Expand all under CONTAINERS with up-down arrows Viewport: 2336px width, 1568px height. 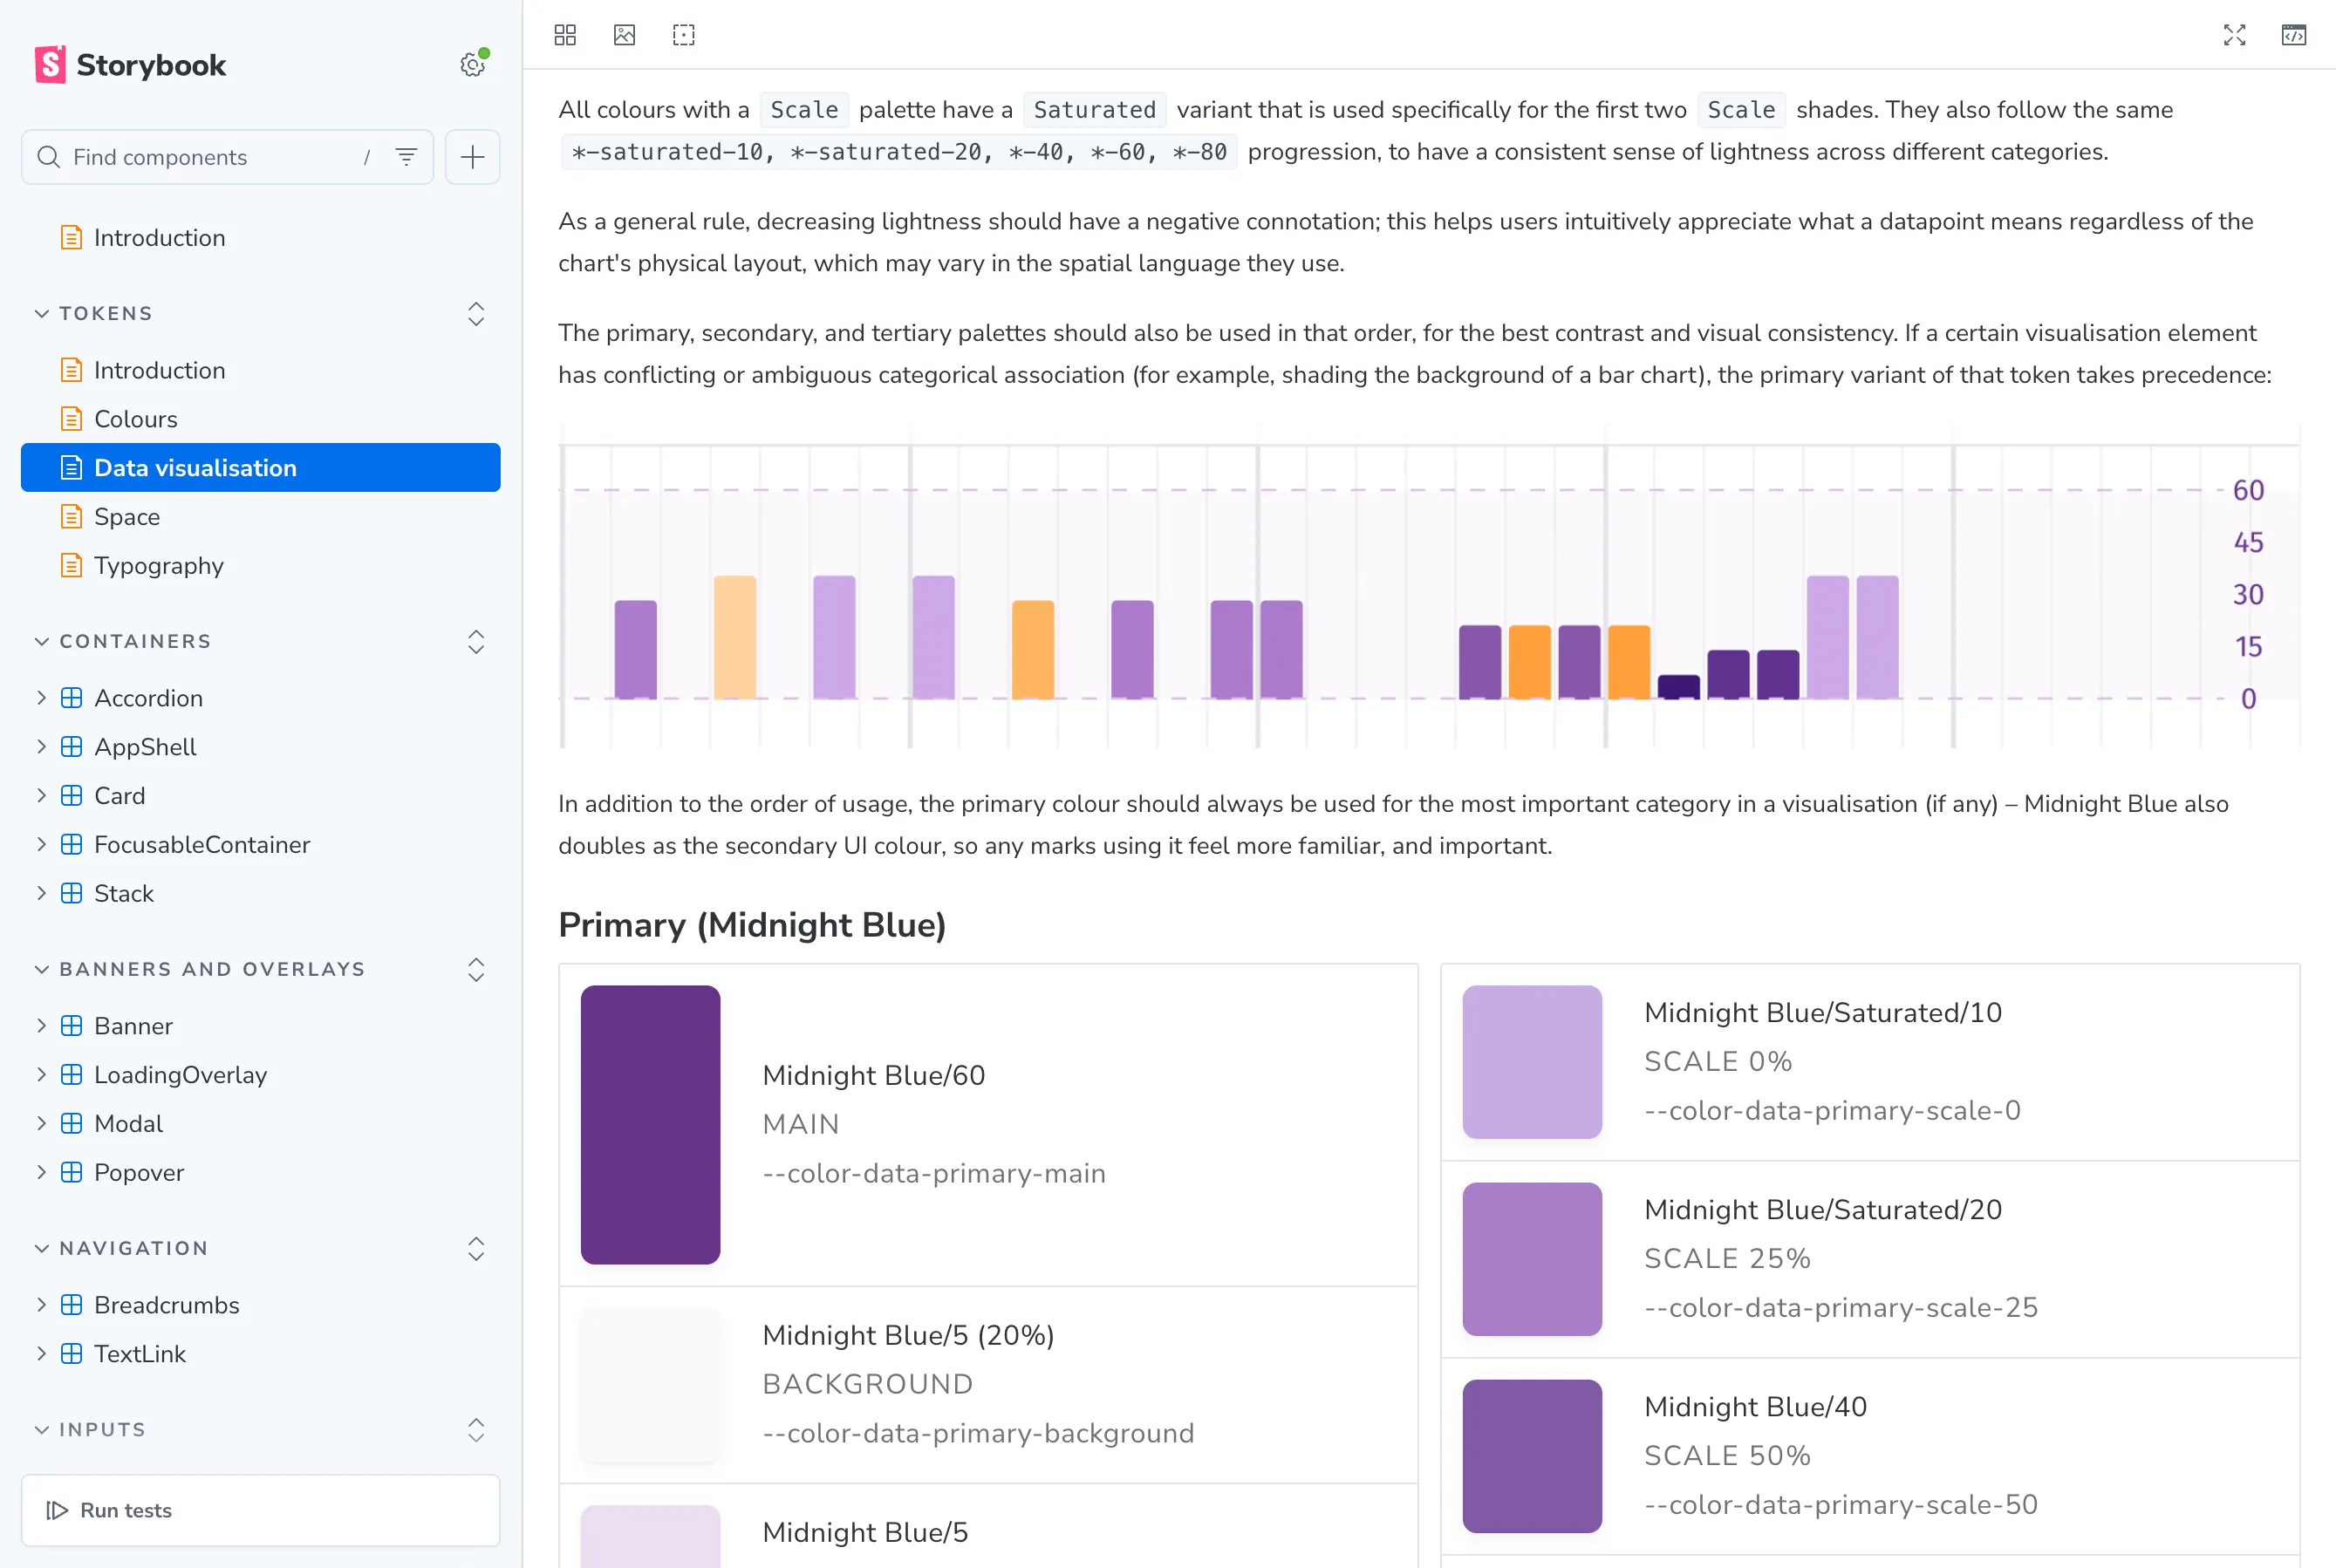[x=476, y=642]
